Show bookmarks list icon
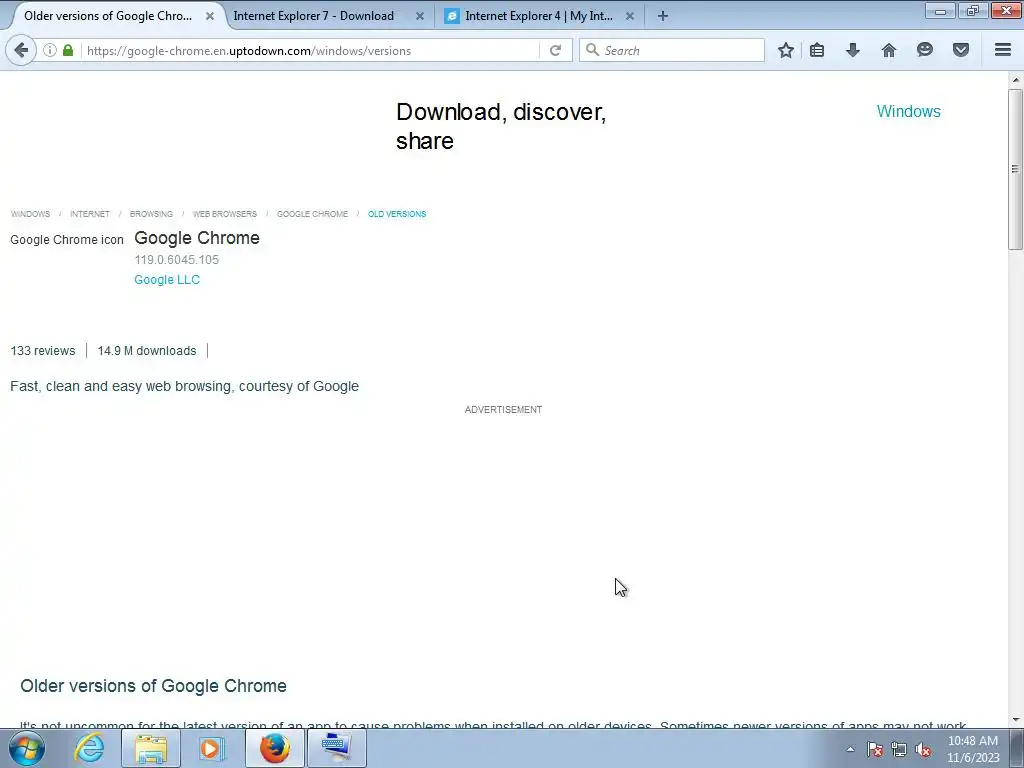1024x768 pixels. [817, 50]
